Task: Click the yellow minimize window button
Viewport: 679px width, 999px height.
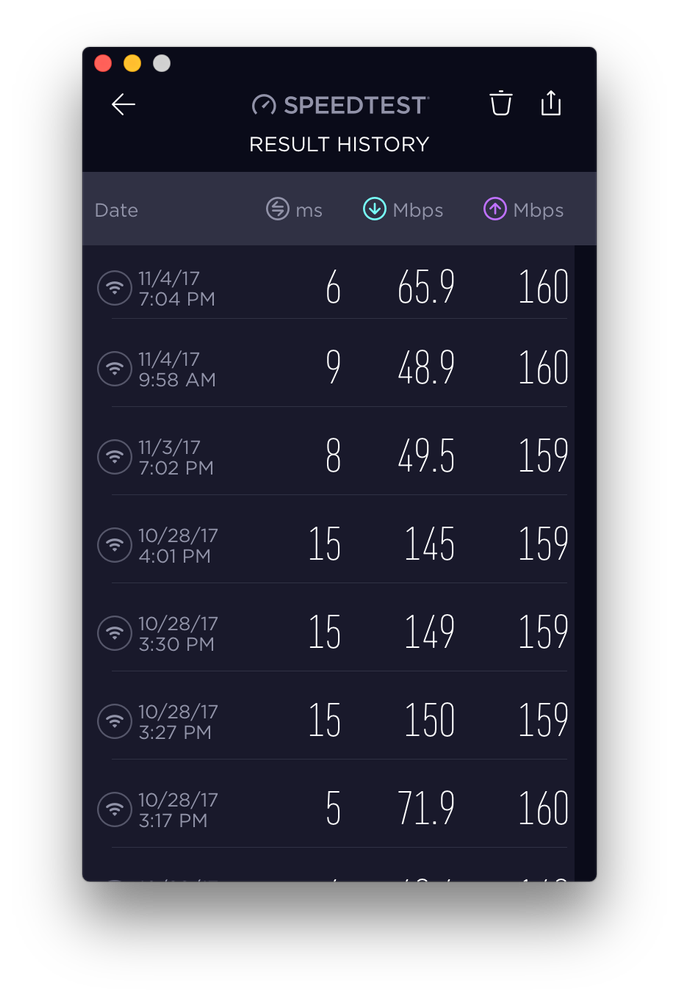Action: tap(132, 62)
